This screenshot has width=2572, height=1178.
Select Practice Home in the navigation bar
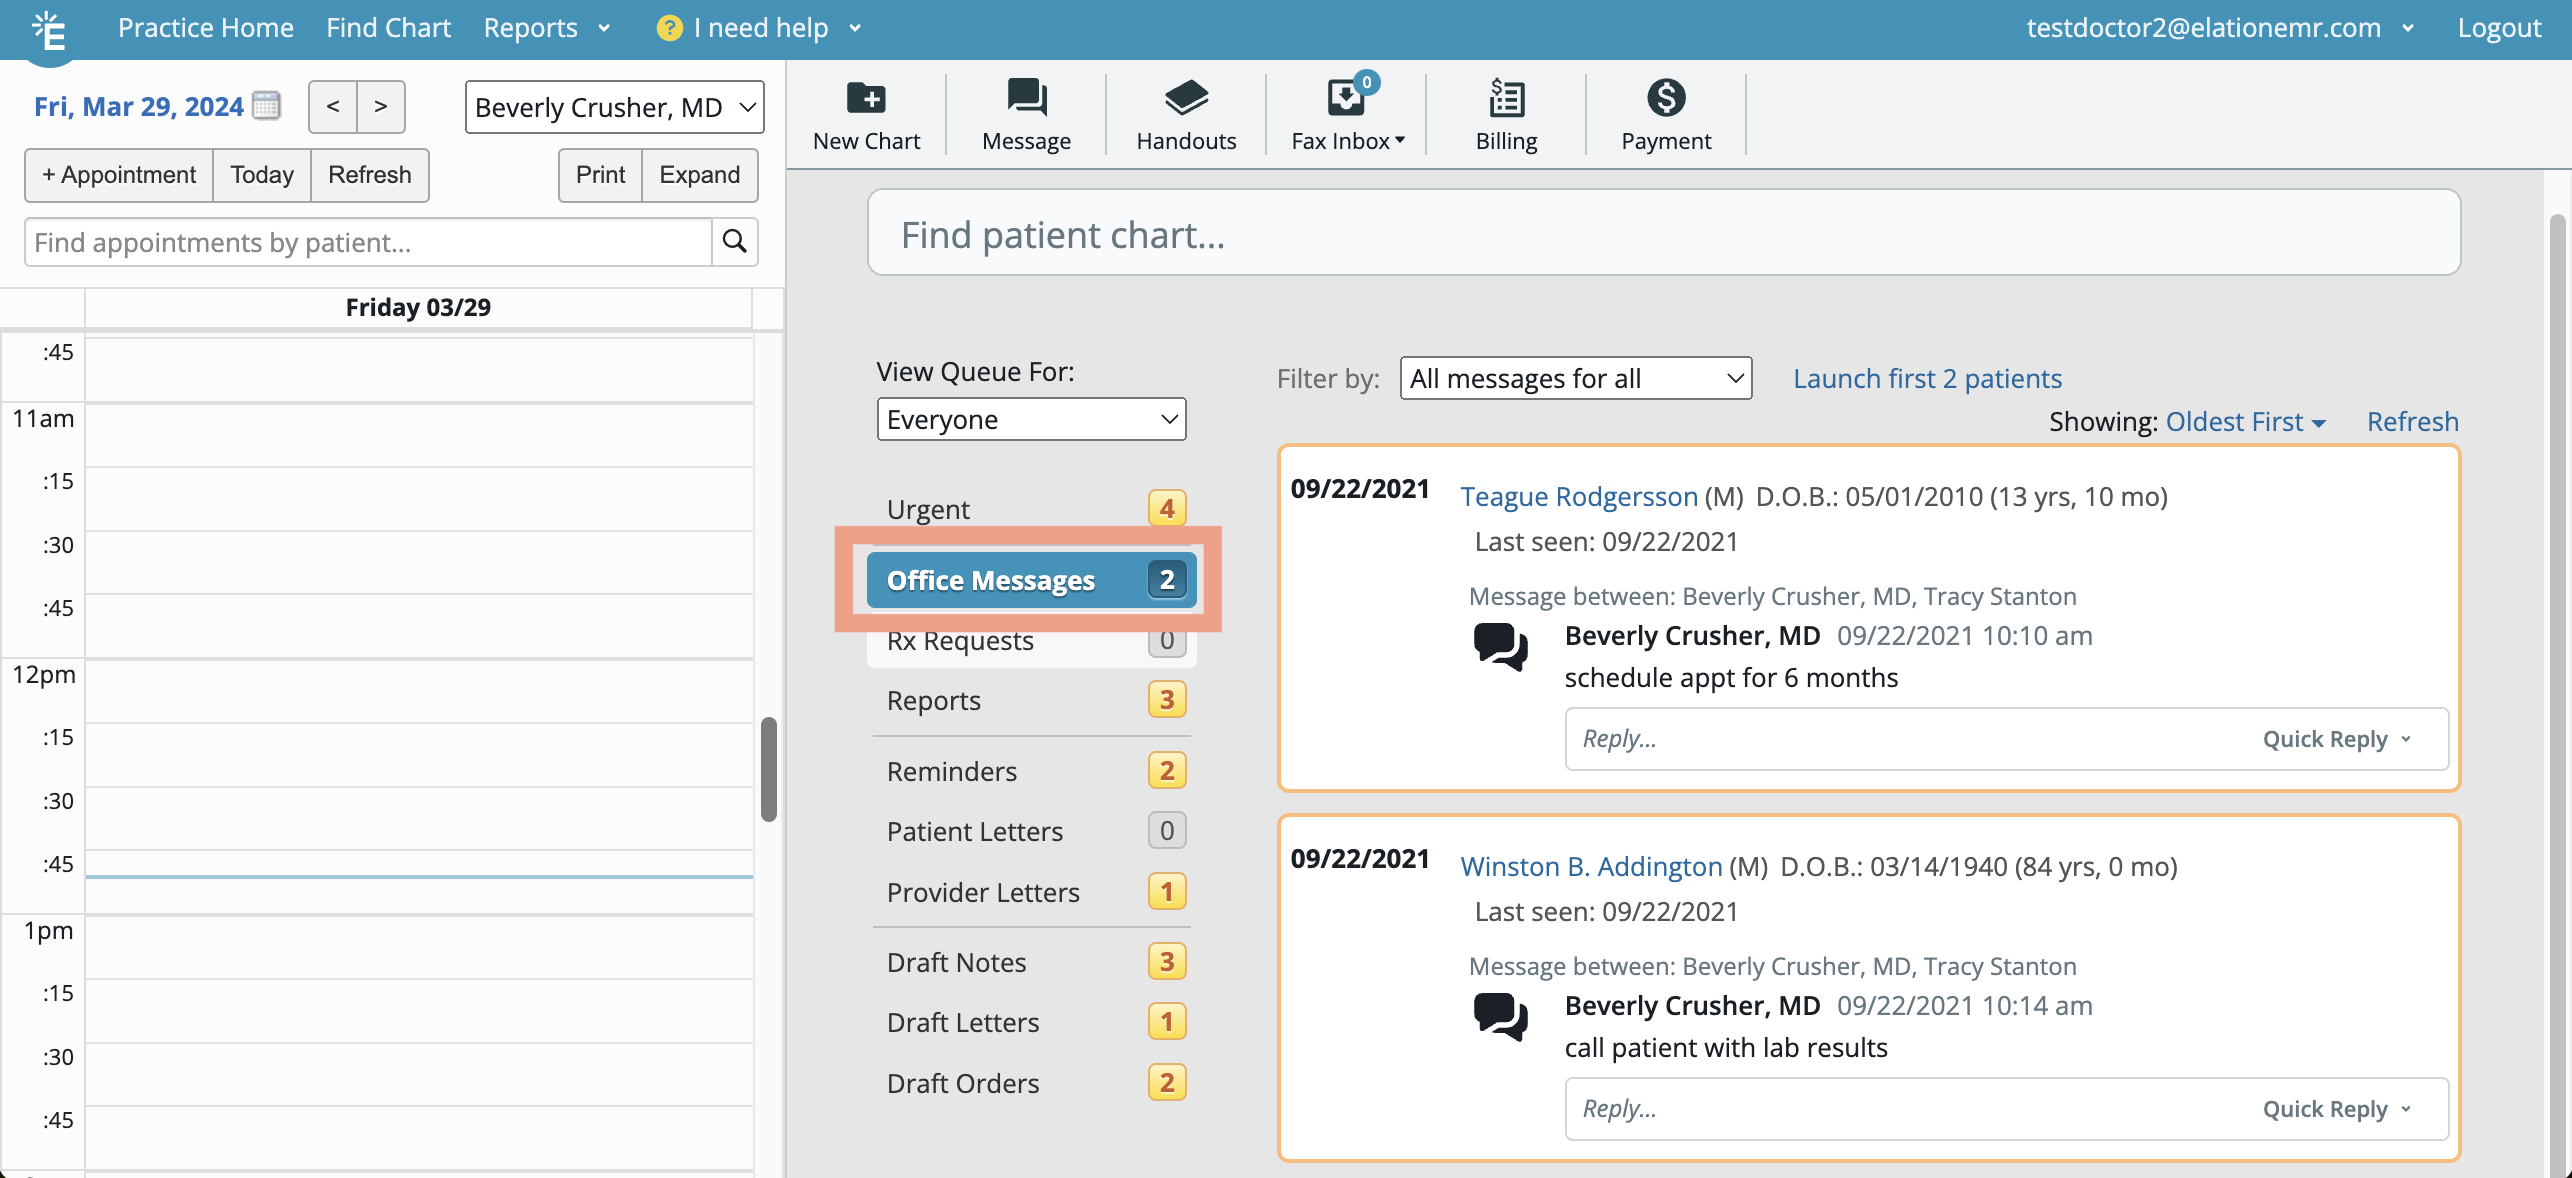205,27
